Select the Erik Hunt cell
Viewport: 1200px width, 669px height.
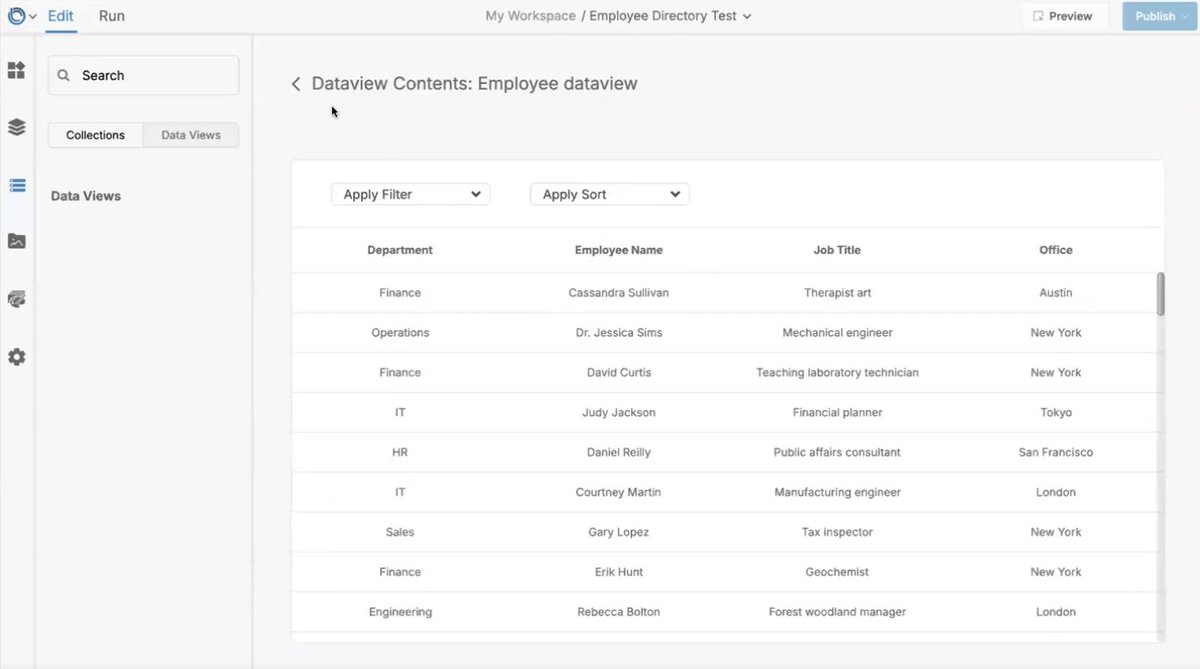pyautogui.click(x=619, y=573)
